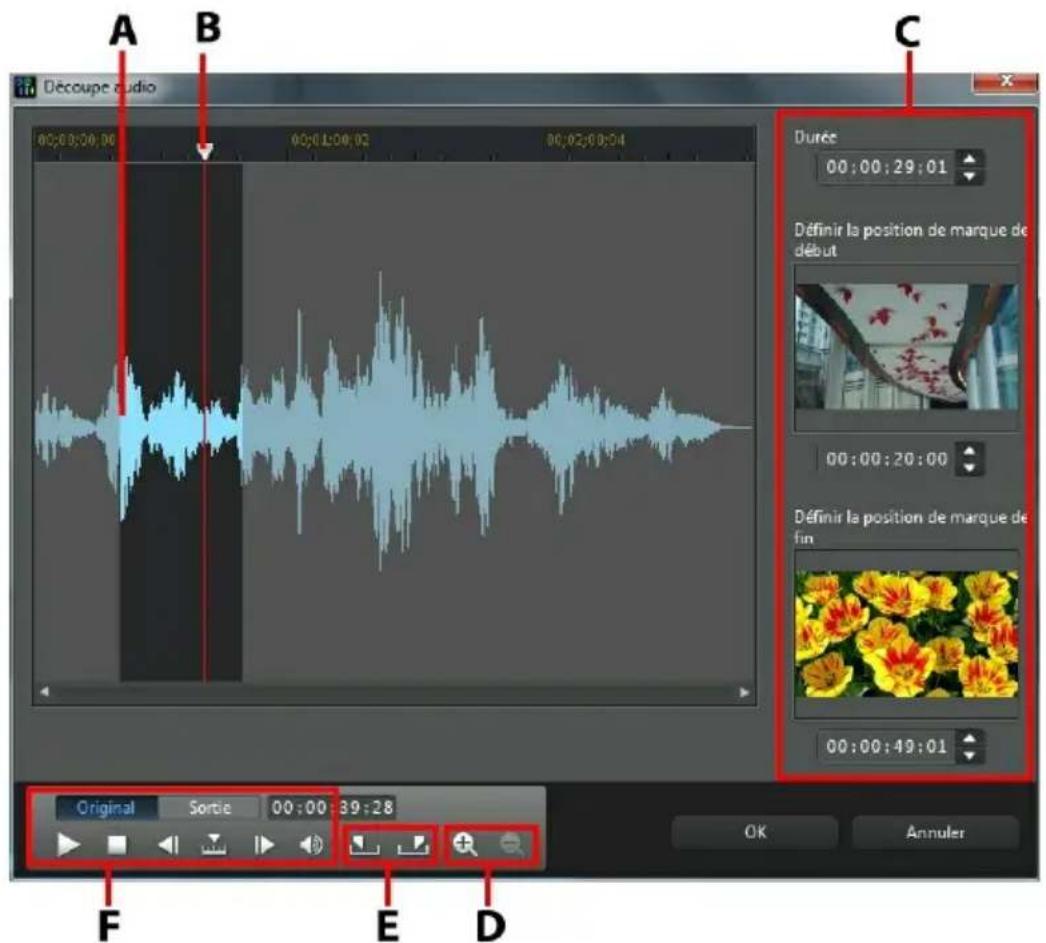The image size is (1046, 943).
Task: Open the seek-by-time search icon
Action: click(213, 844)
